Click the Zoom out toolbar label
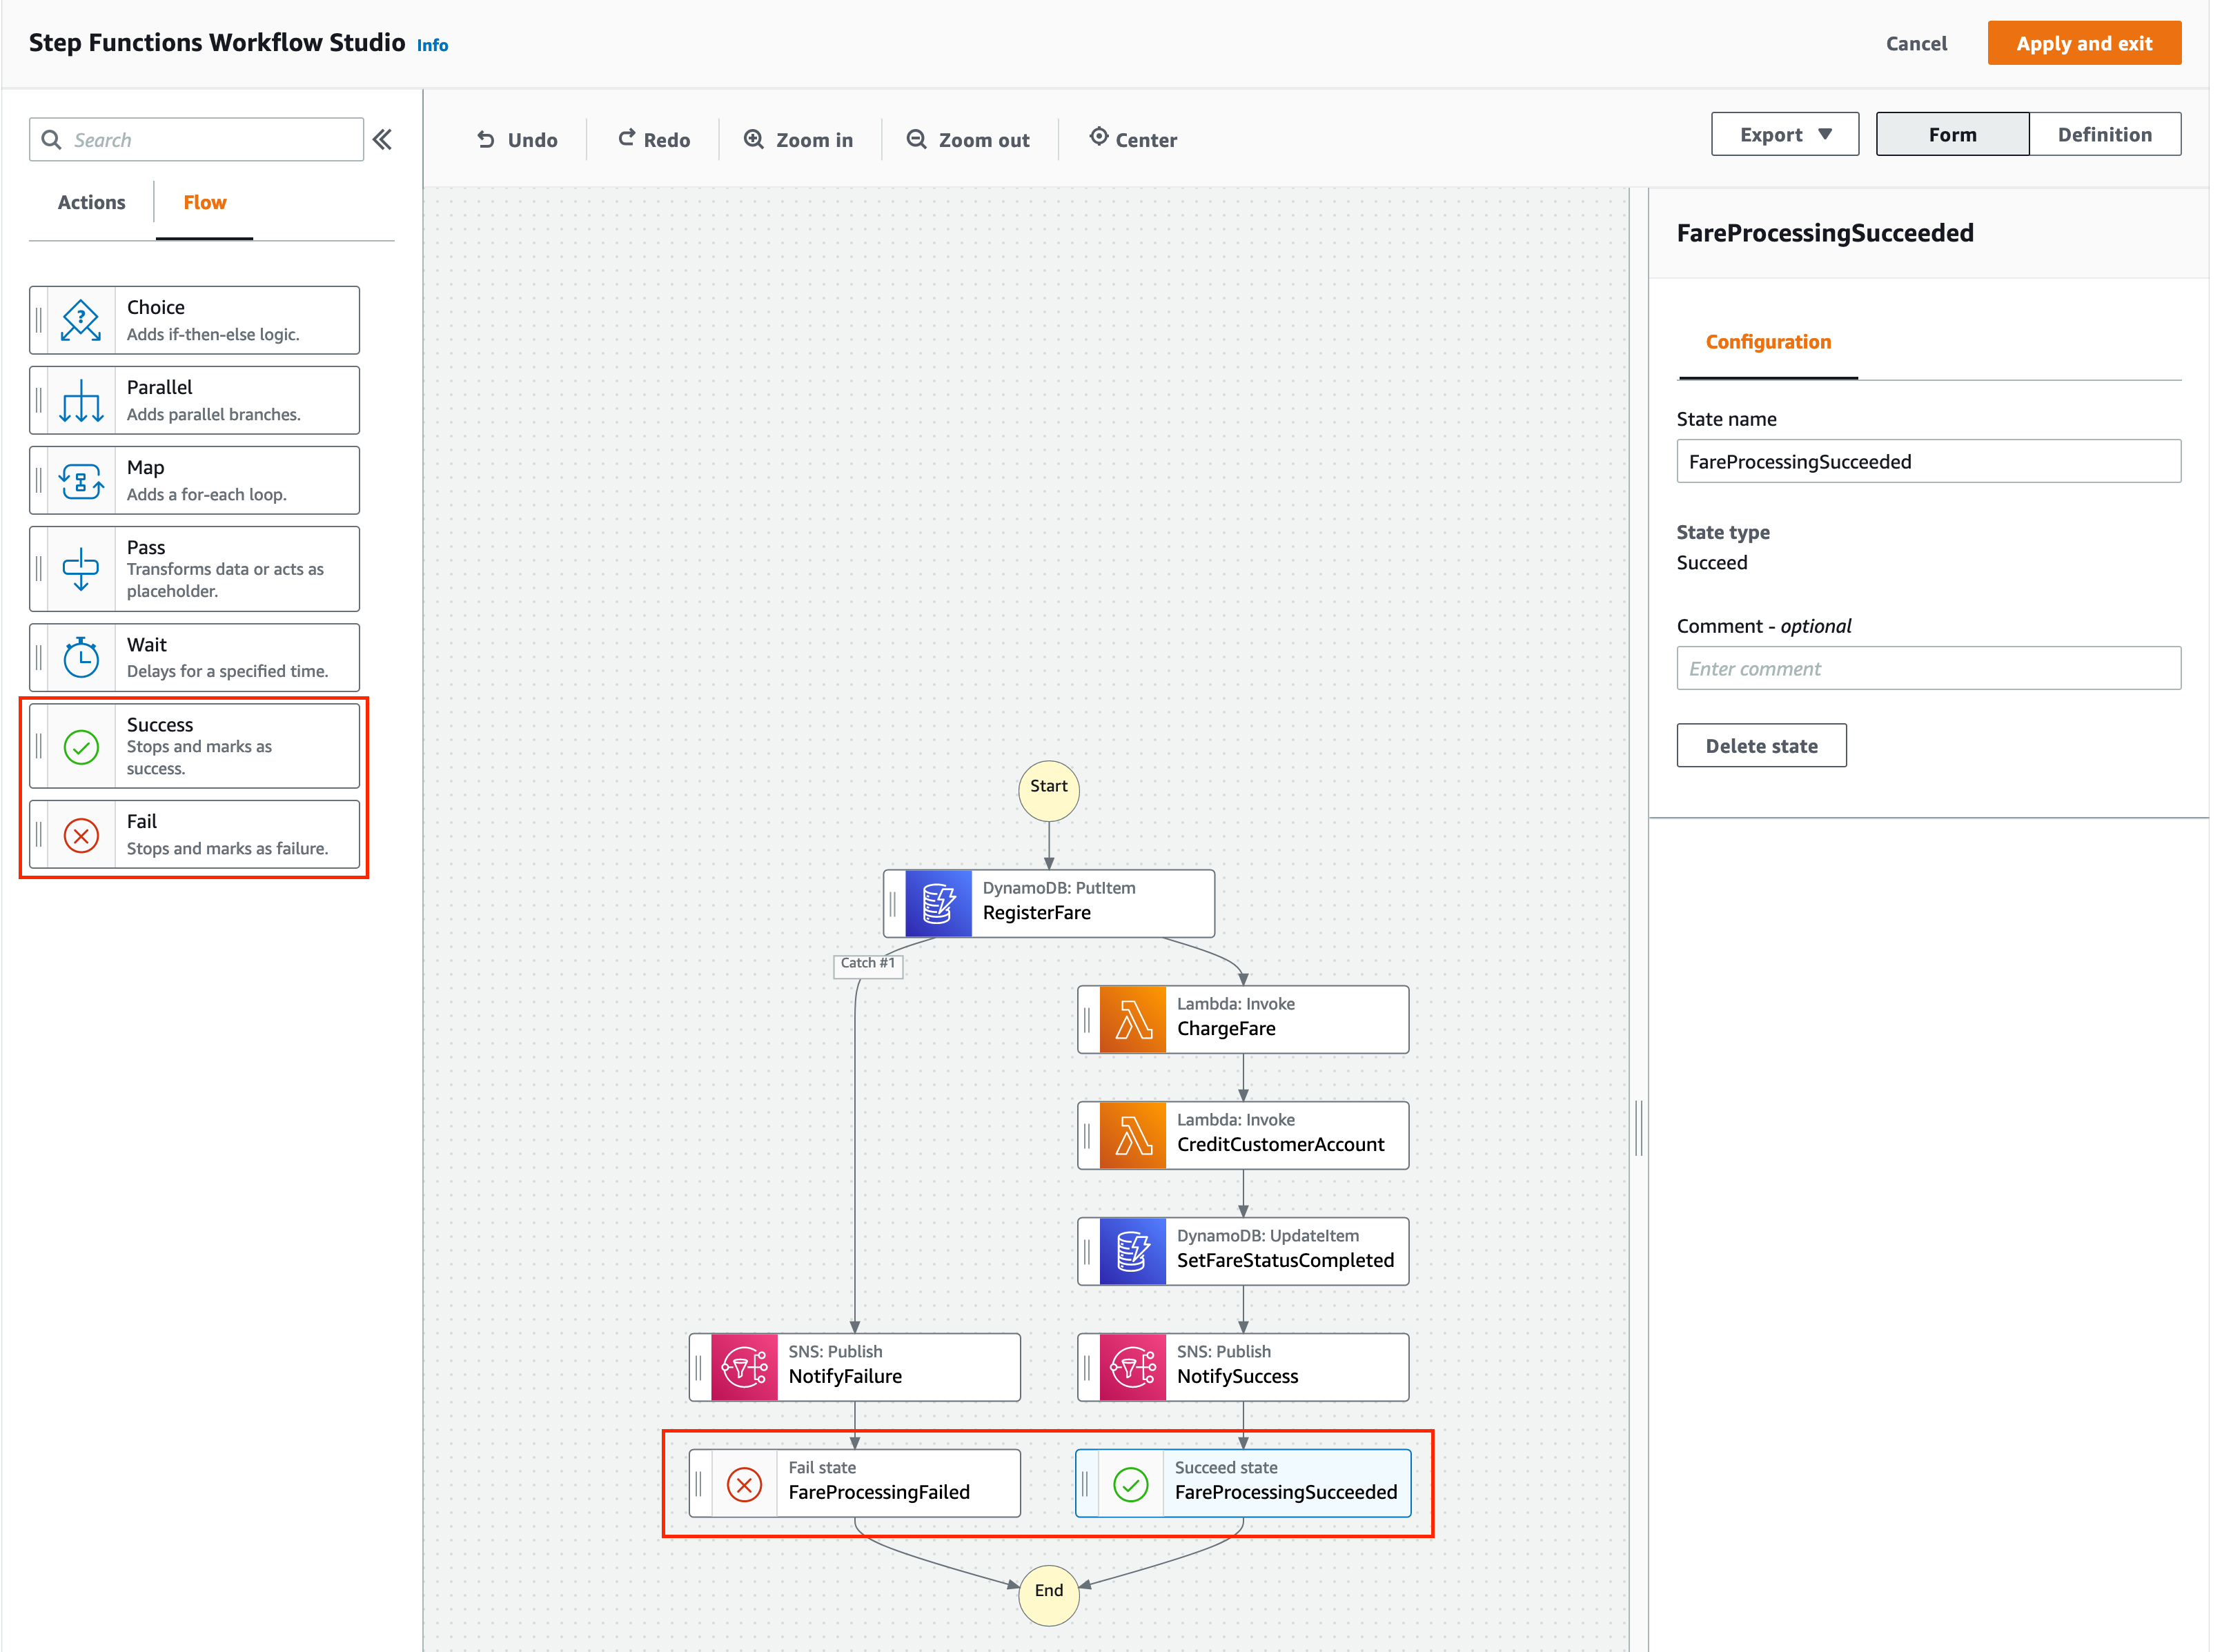Screen dimensions: 2222x1652 pyautogui.click(x=983, y=140)
